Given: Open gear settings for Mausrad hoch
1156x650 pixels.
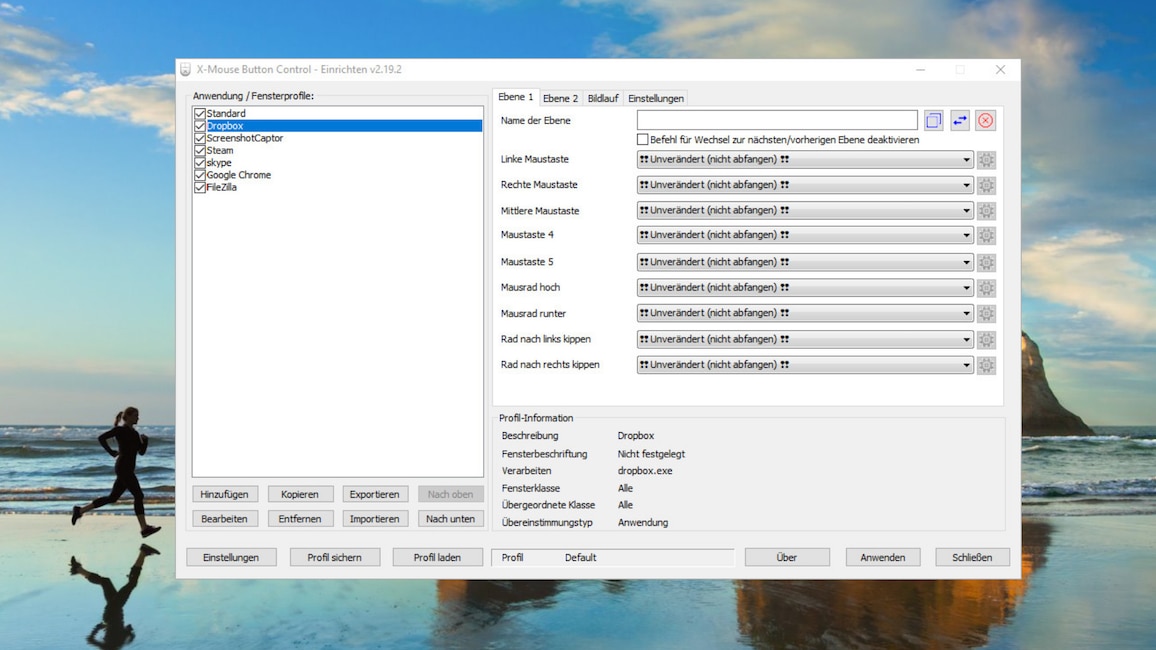Looking at the screenshot, I should 986,287.
